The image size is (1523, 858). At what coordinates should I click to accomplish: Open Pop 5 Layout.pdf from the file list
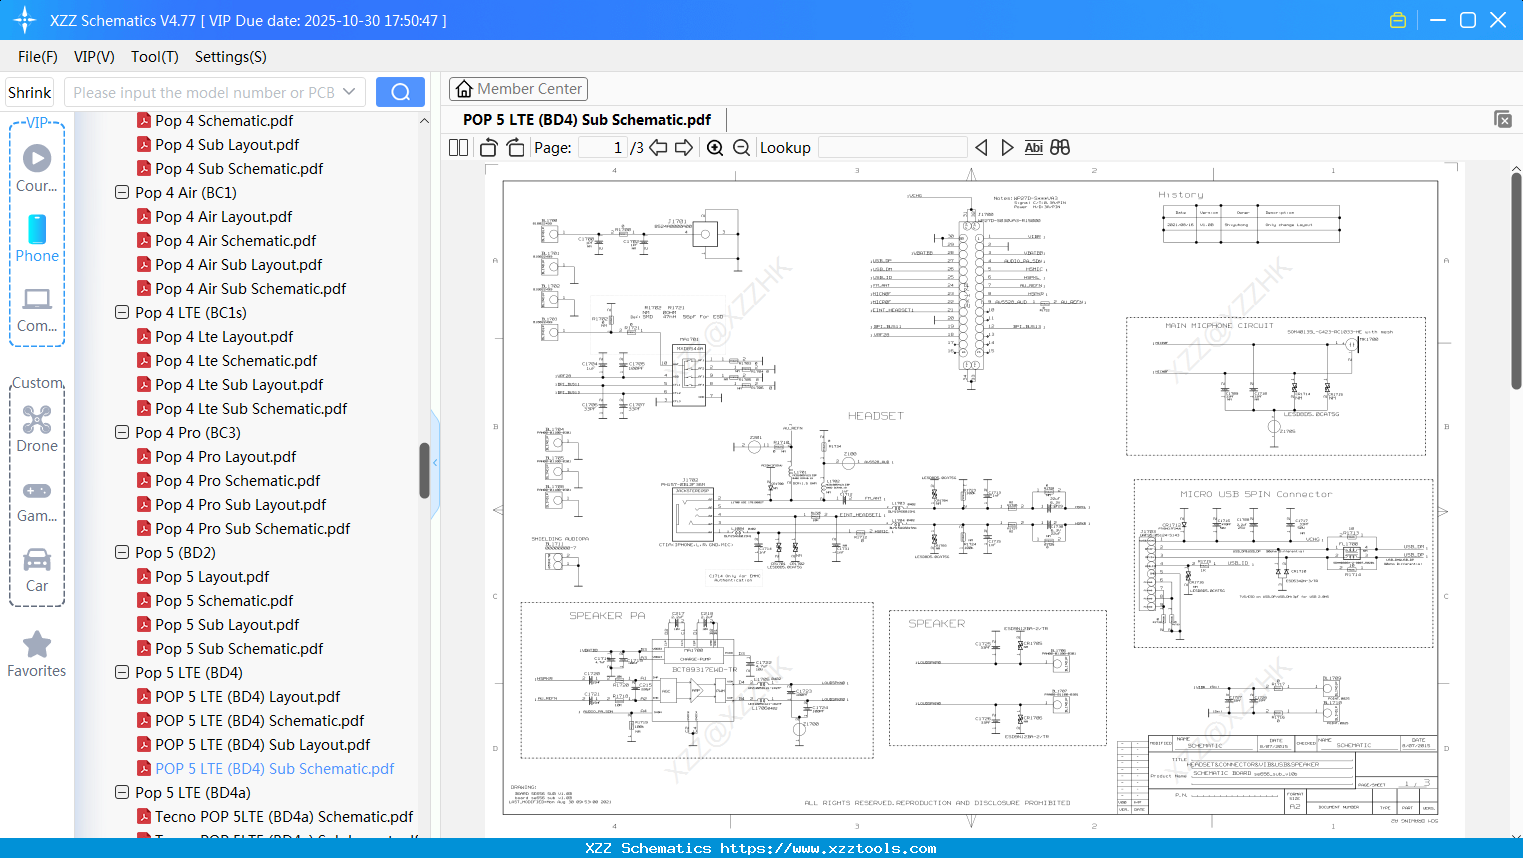(x=214, y=576)
